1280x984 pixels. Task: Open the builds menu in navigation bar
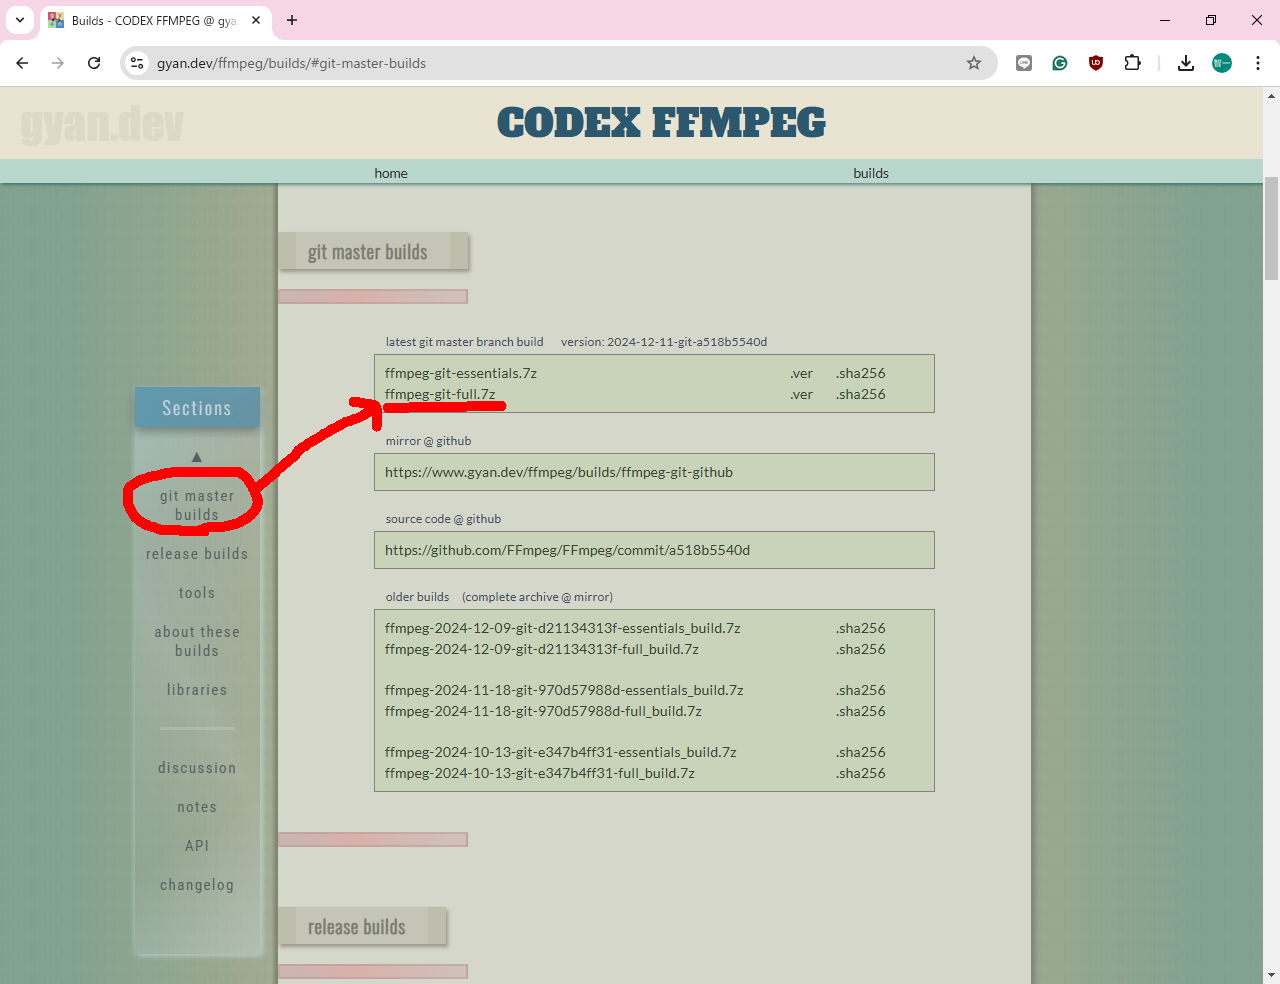870,173
